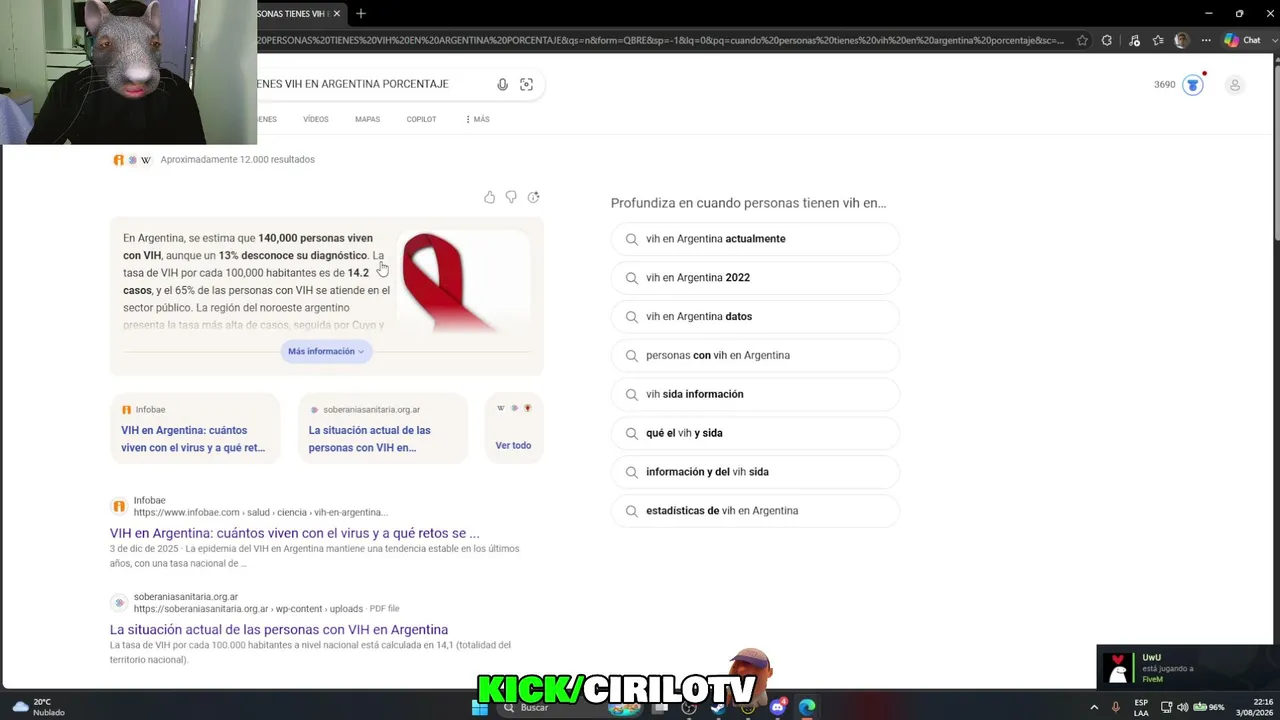Open the volume speaker tray icon

pyautogui.click(x=1183, y=707)
